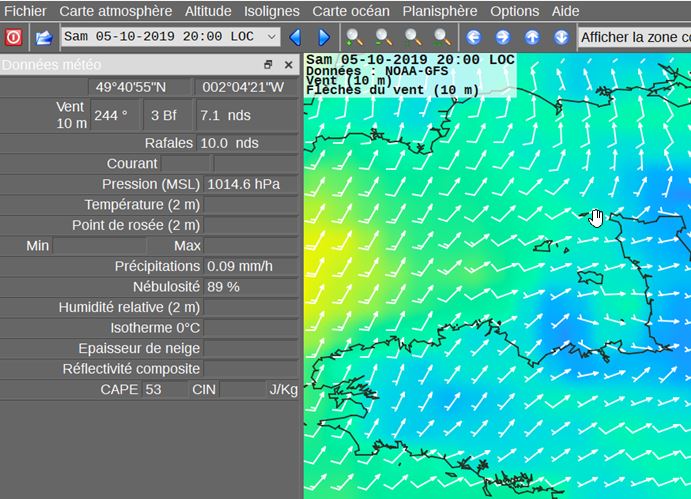
Task: Go to next forecast time arrow
Action: [x=324, y=37]
